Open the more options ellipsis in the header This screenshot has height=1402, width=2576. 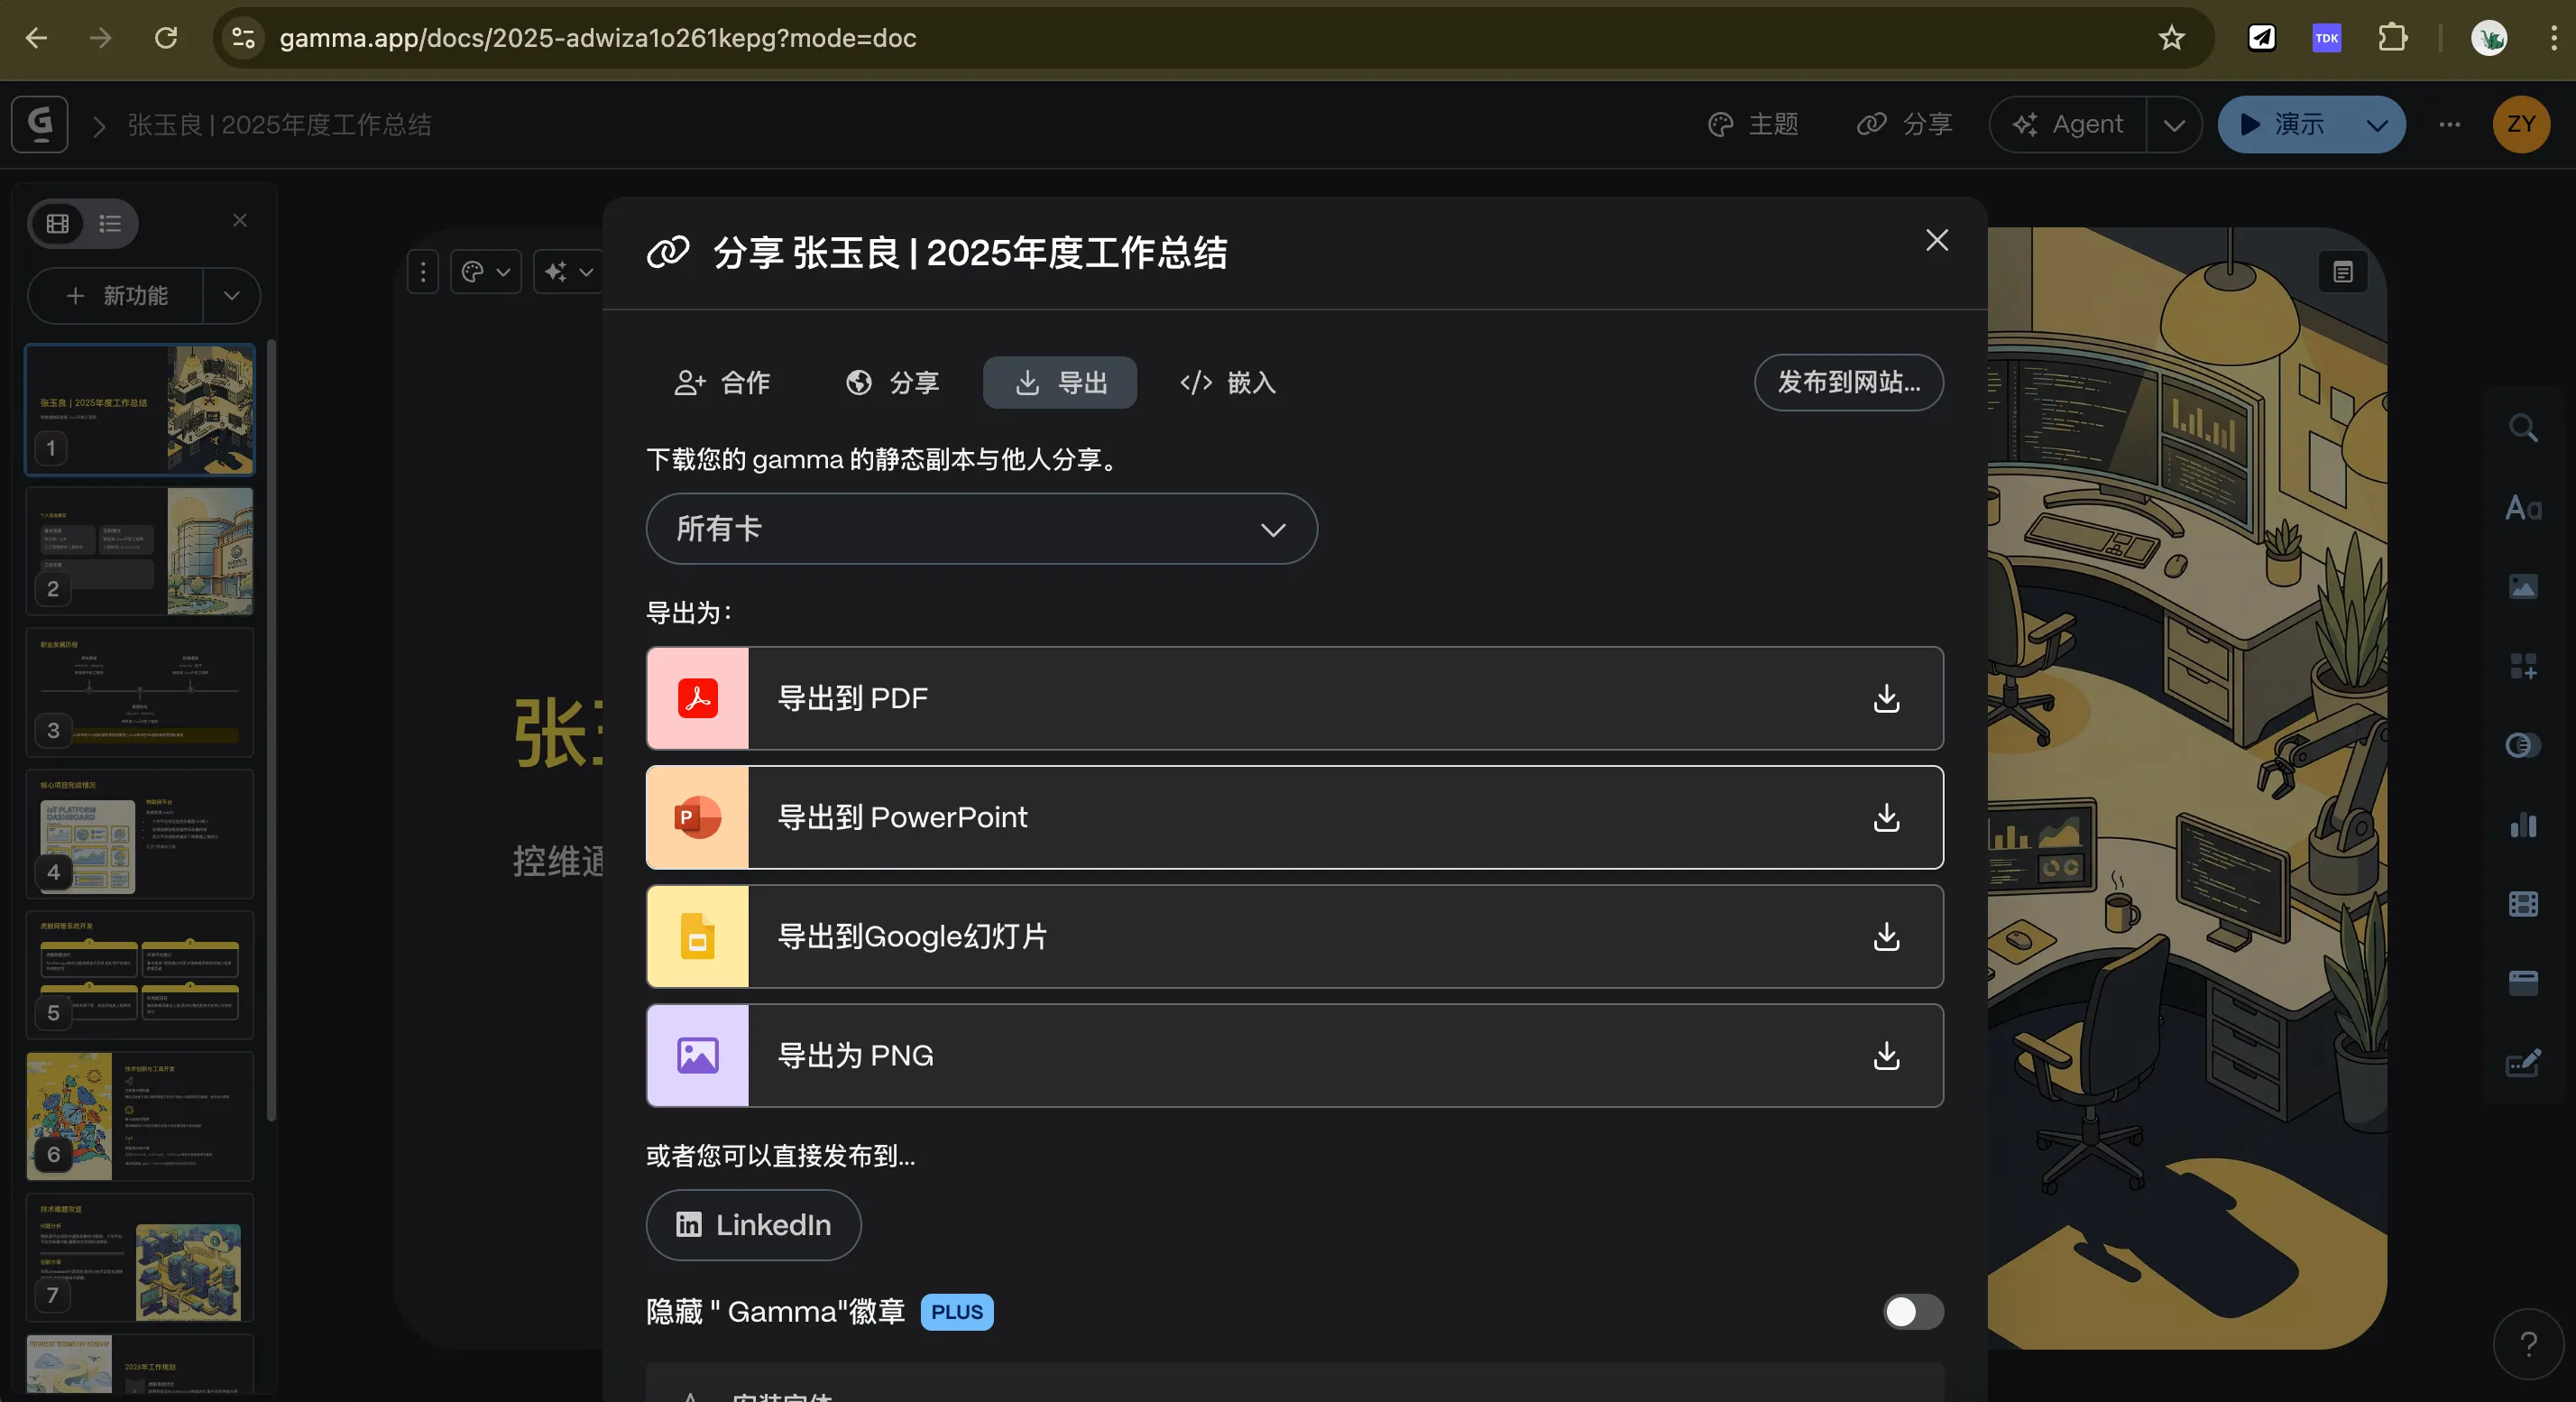coord(2449,124)
